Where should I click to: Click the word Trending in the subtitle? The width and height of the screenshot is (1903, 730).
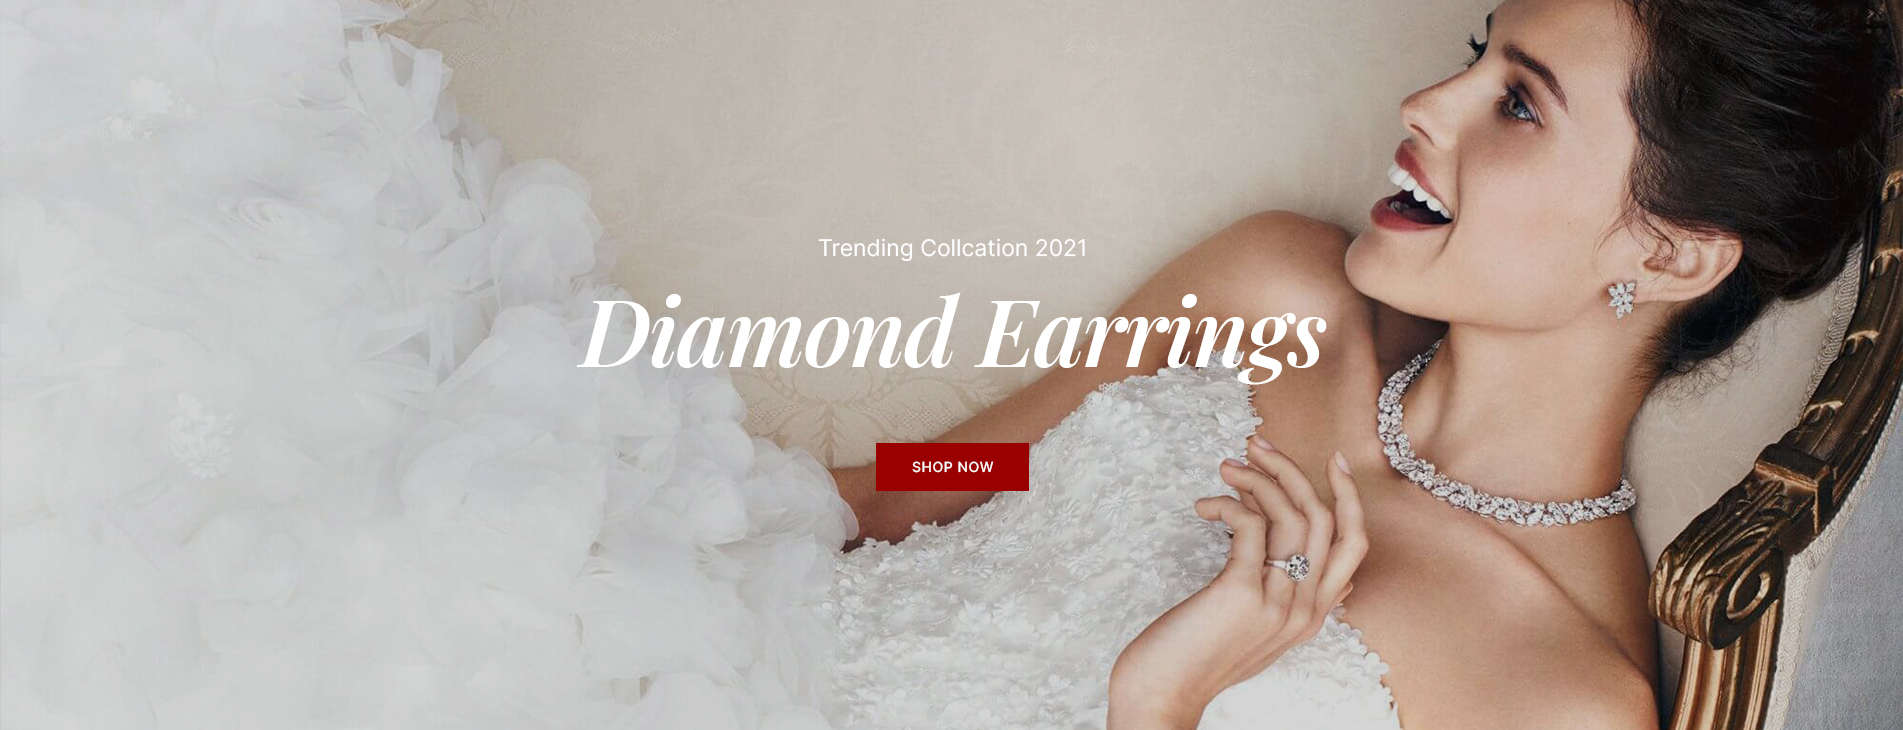point(866,249)
